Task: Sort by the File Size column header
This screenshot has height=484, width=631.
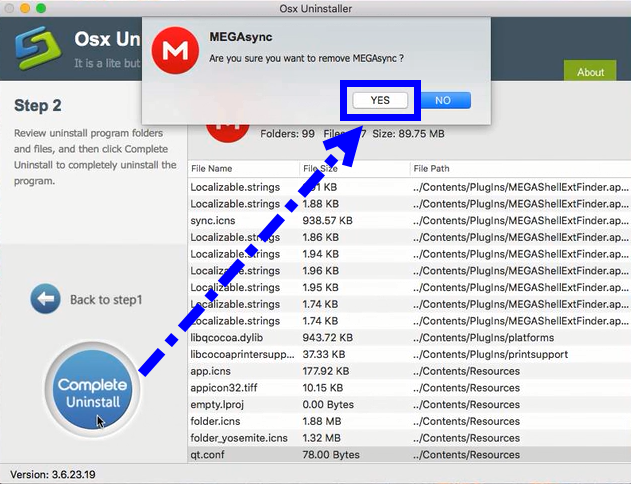Action: [326, 168]
